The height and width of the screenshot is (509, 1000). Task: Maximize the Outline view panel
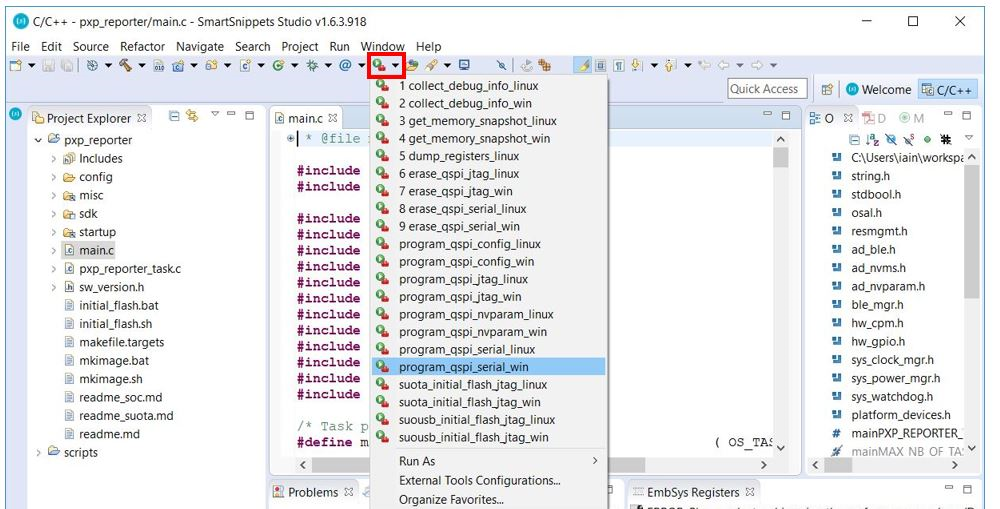tap(966, 115)
